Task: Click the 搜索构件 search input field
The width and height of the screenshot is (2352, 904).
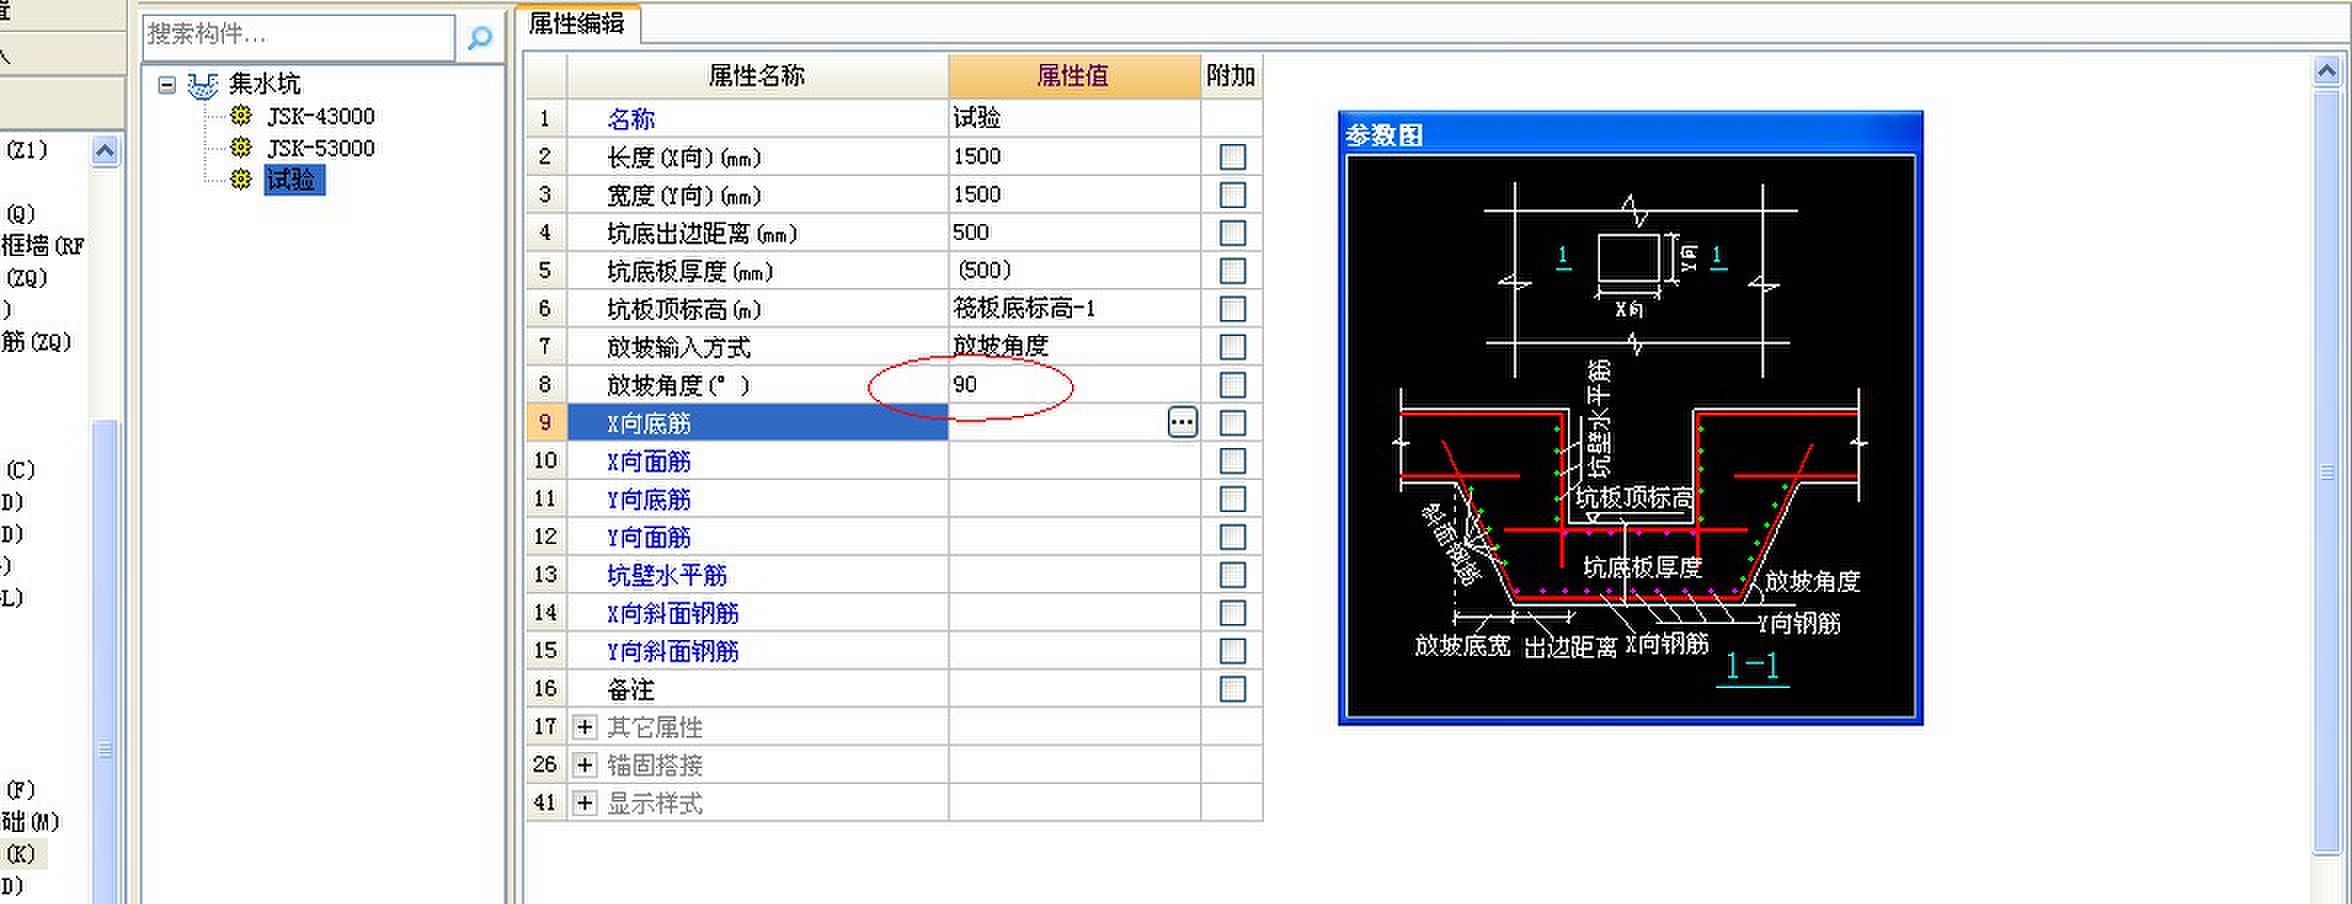Action: click(x=298, y=36)
